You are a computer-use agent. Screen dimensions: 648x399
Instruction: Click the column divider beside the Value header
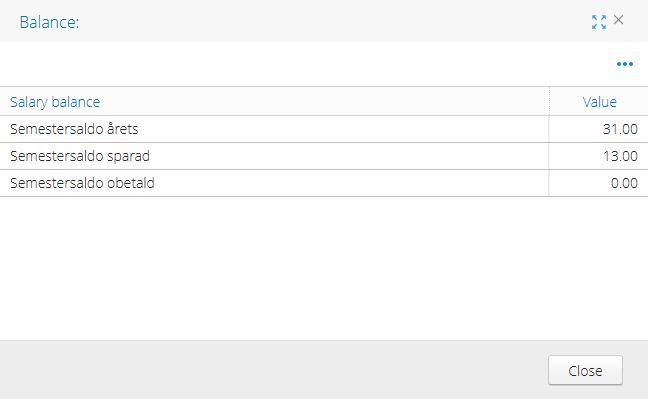(549, 102)
